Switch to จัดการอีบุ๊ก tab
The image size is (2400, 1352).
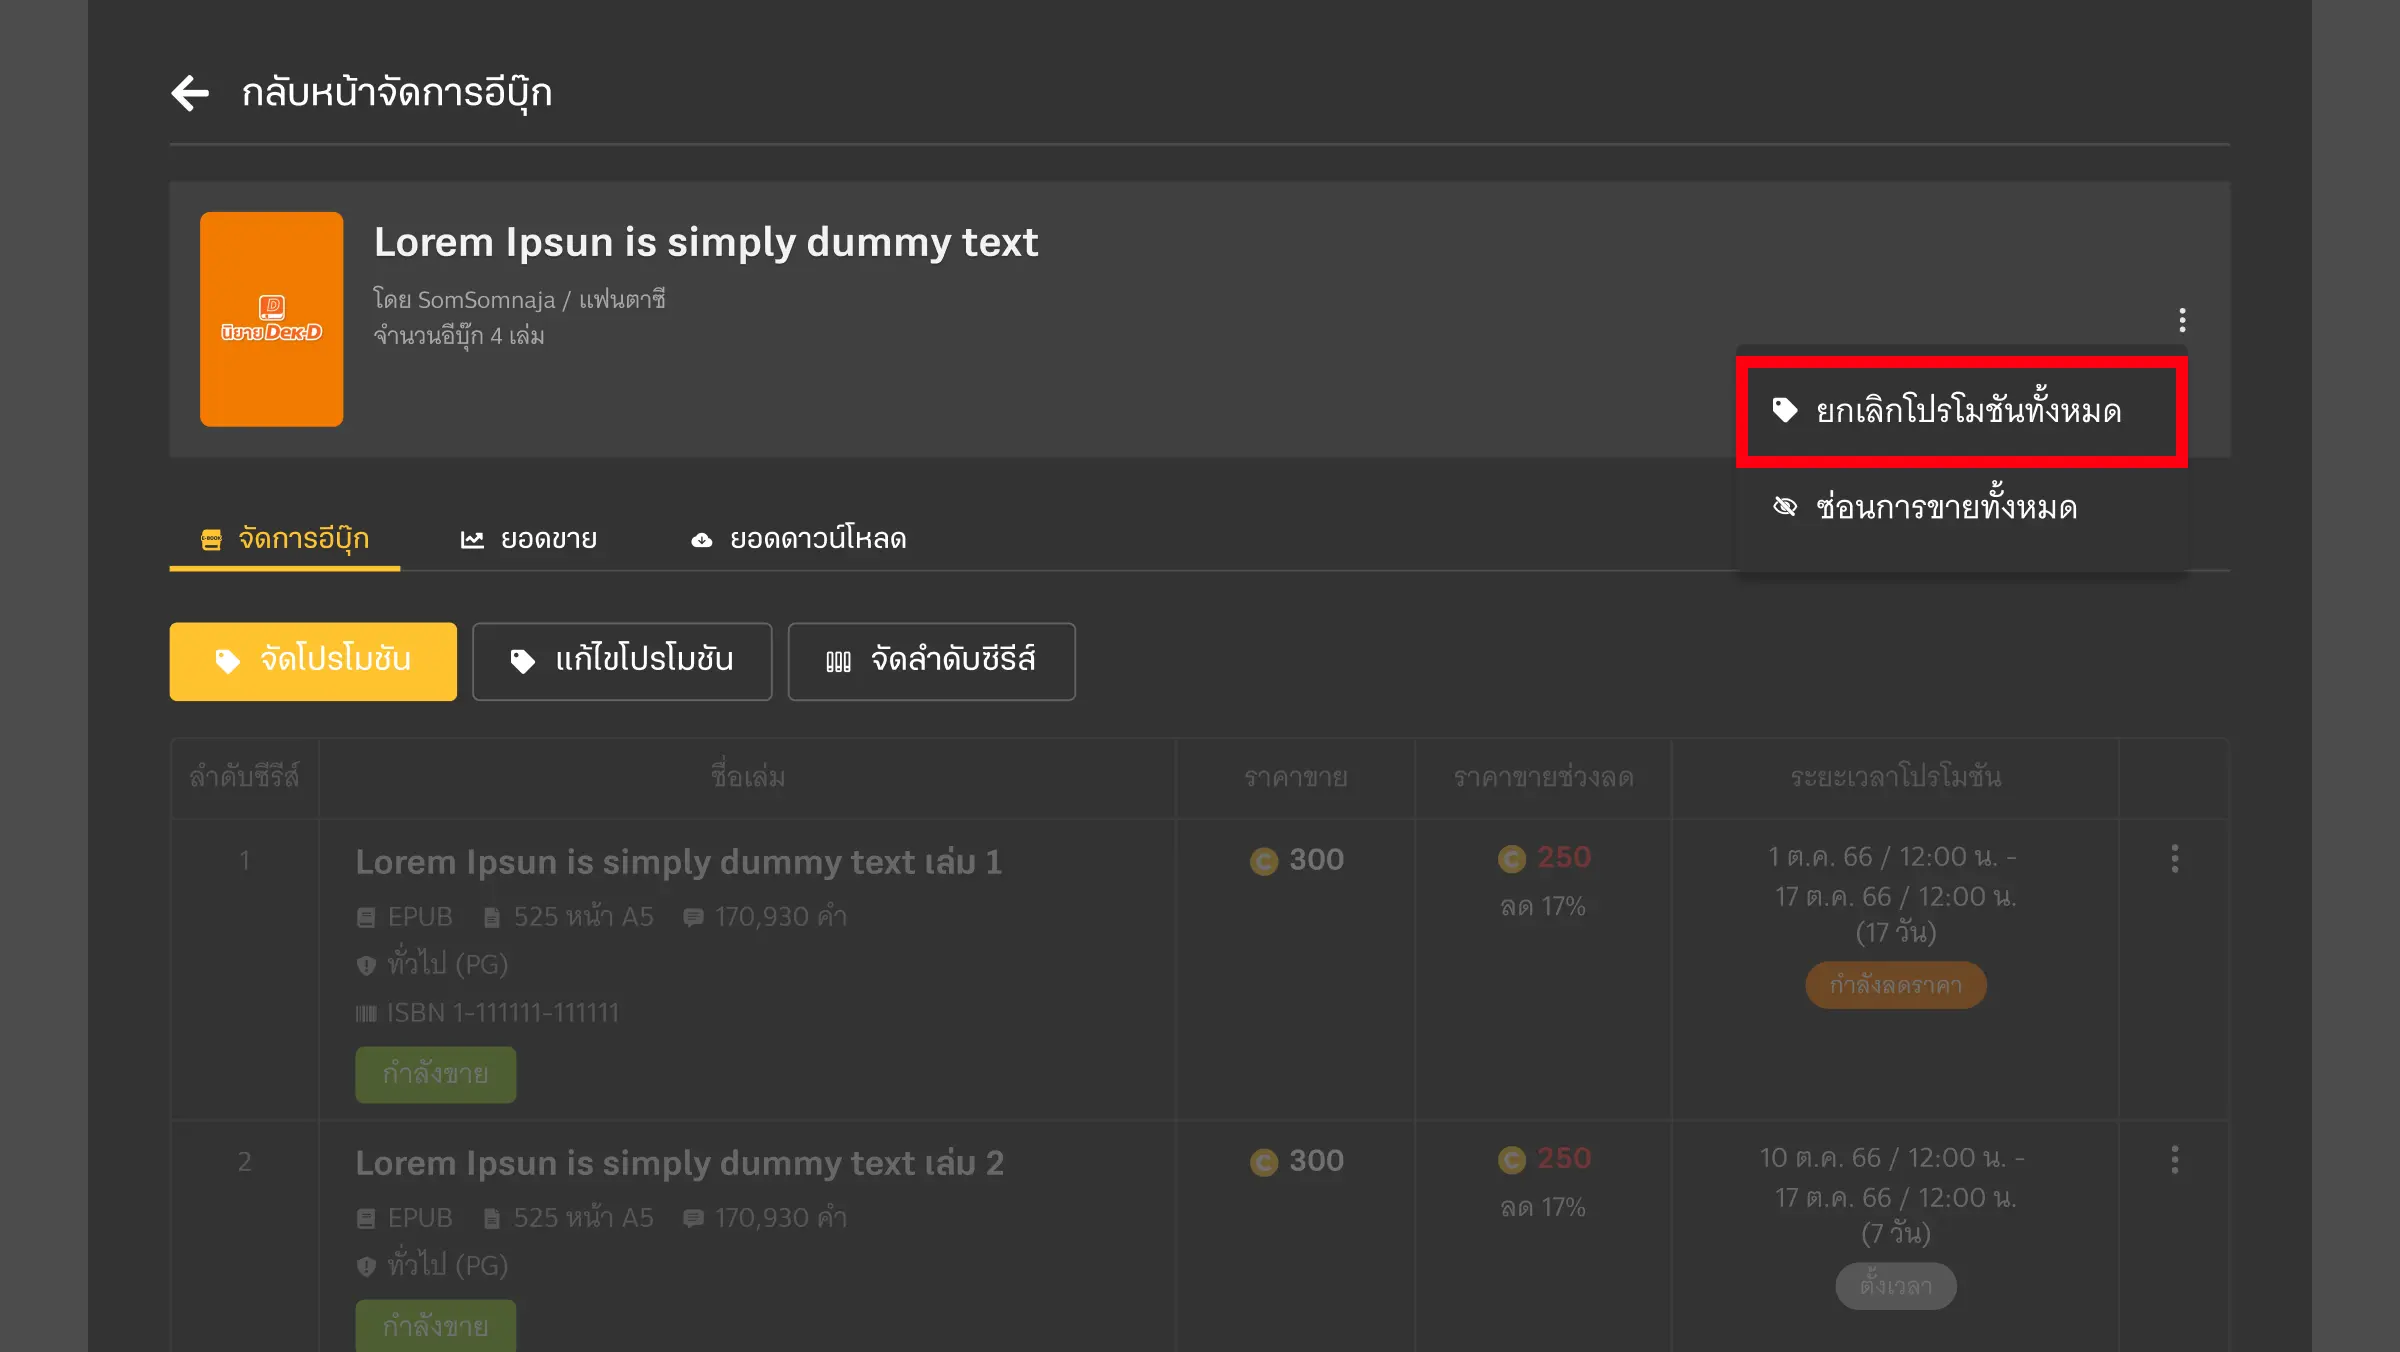click(285, 539)
